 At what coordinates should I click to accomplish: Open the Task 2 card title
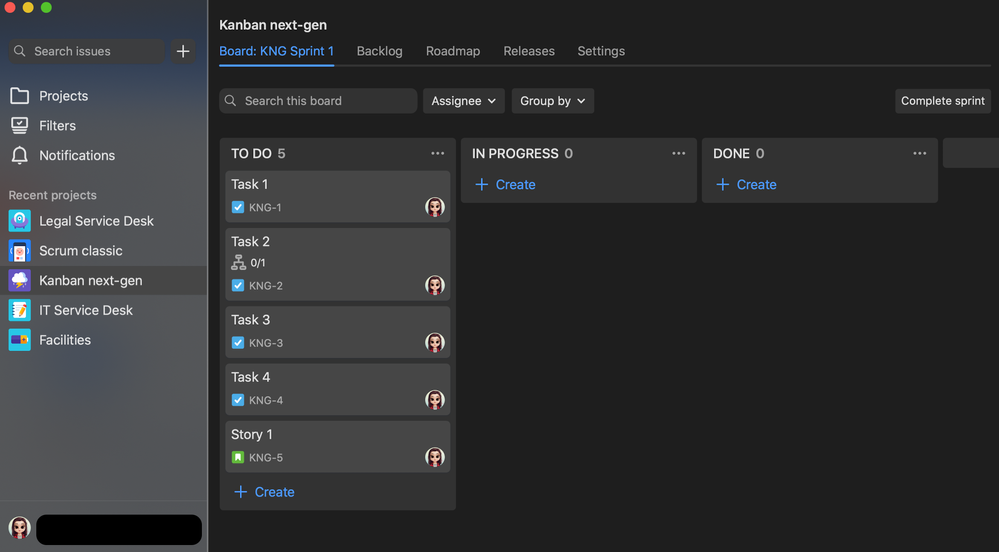click(250, 242)
